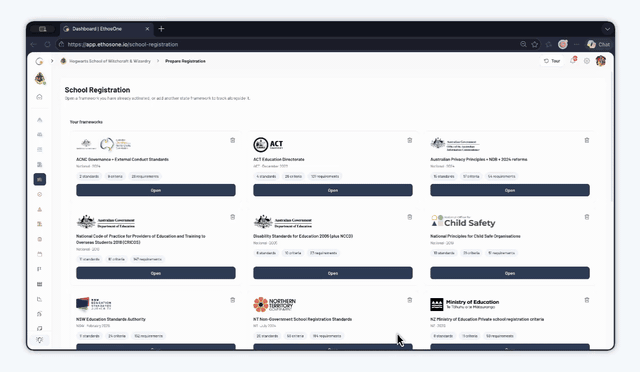
Task: Open the browser three-dots menu
Action: (576, 44)
